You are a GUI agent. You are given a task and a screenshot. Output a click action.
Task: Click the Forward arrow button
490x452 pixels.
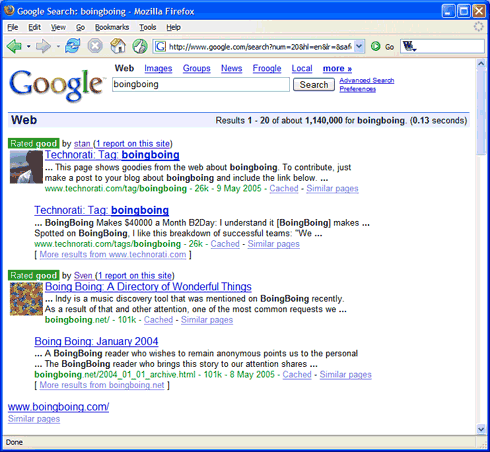click(43, 46)
